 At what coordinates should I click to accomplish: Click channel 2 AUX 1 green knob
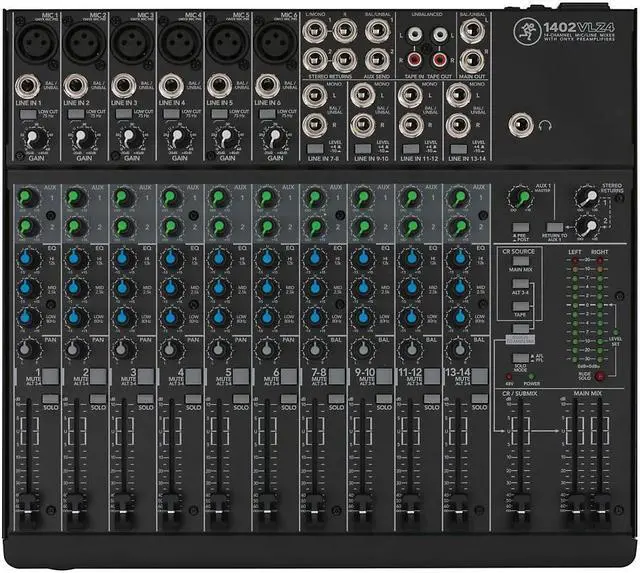[x=74, y=197]
